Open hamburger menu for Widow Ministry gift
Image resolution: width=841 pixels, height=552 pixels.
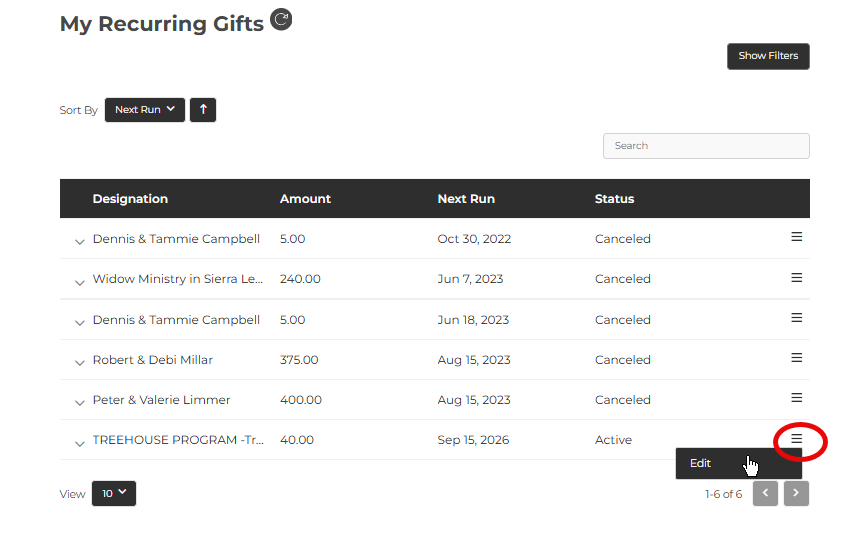(x=796, y=277)
